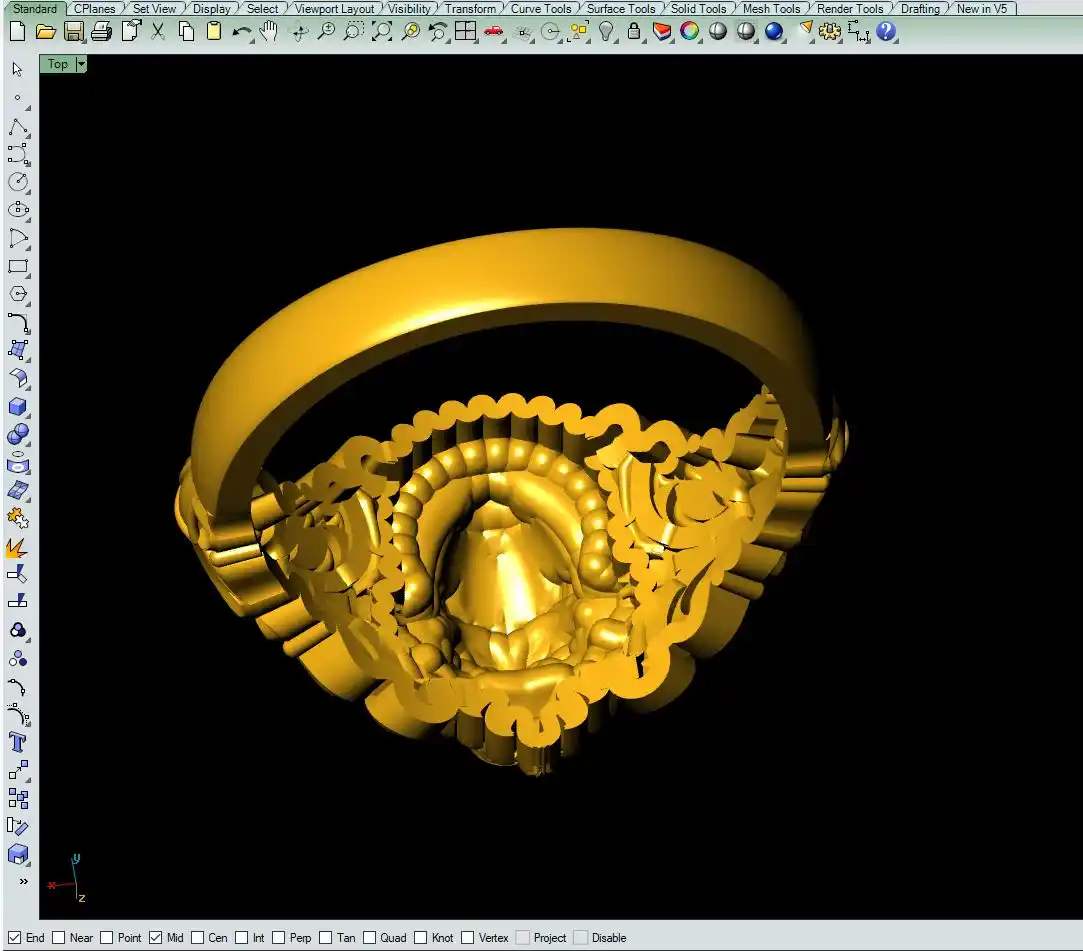Switch to the Curve Tools tab

coord(541,9)
